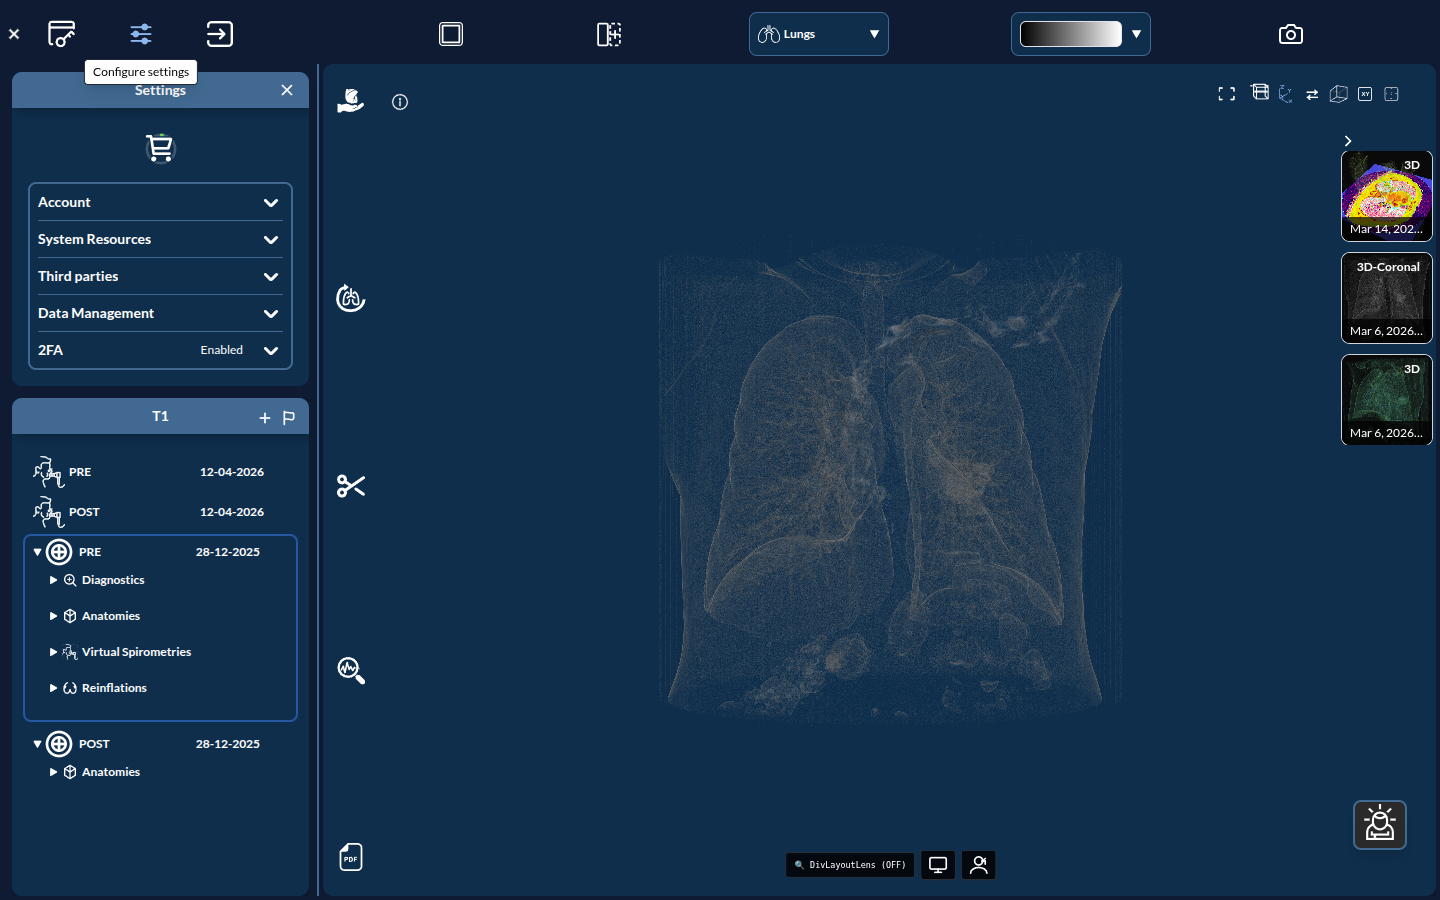Take a screenshot with the camera icon
1440x900 pixels.
pos(1291,34)
